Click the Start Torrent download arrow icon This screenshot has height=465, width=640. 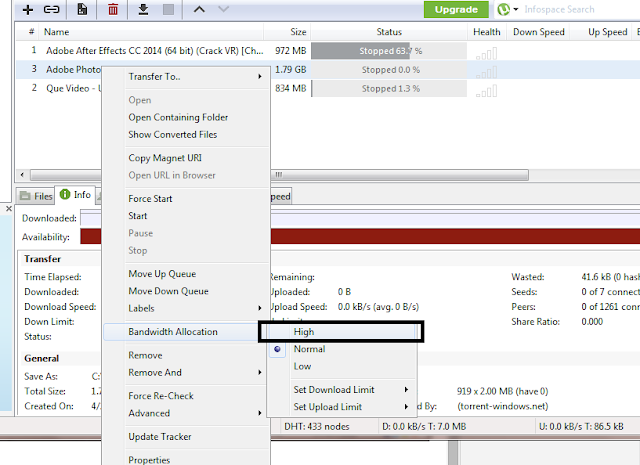143,9
